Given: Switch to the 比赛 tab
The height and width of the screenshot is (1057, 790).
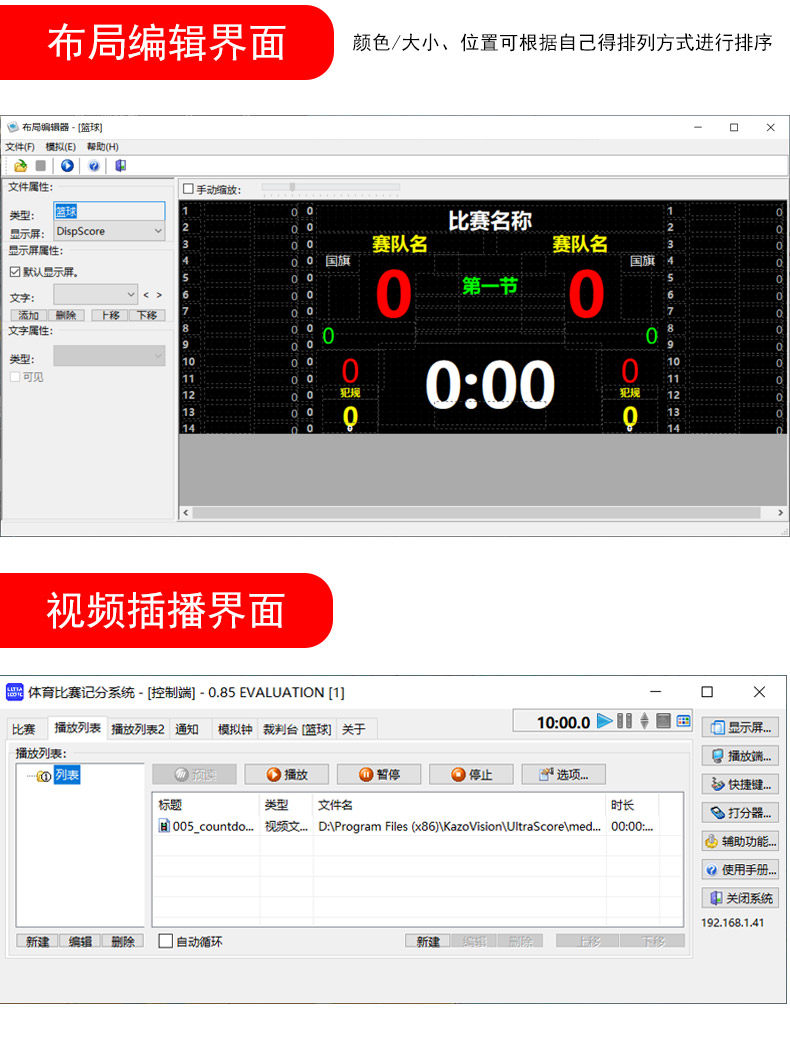Looking at the screenshot, I should [24, 729].
